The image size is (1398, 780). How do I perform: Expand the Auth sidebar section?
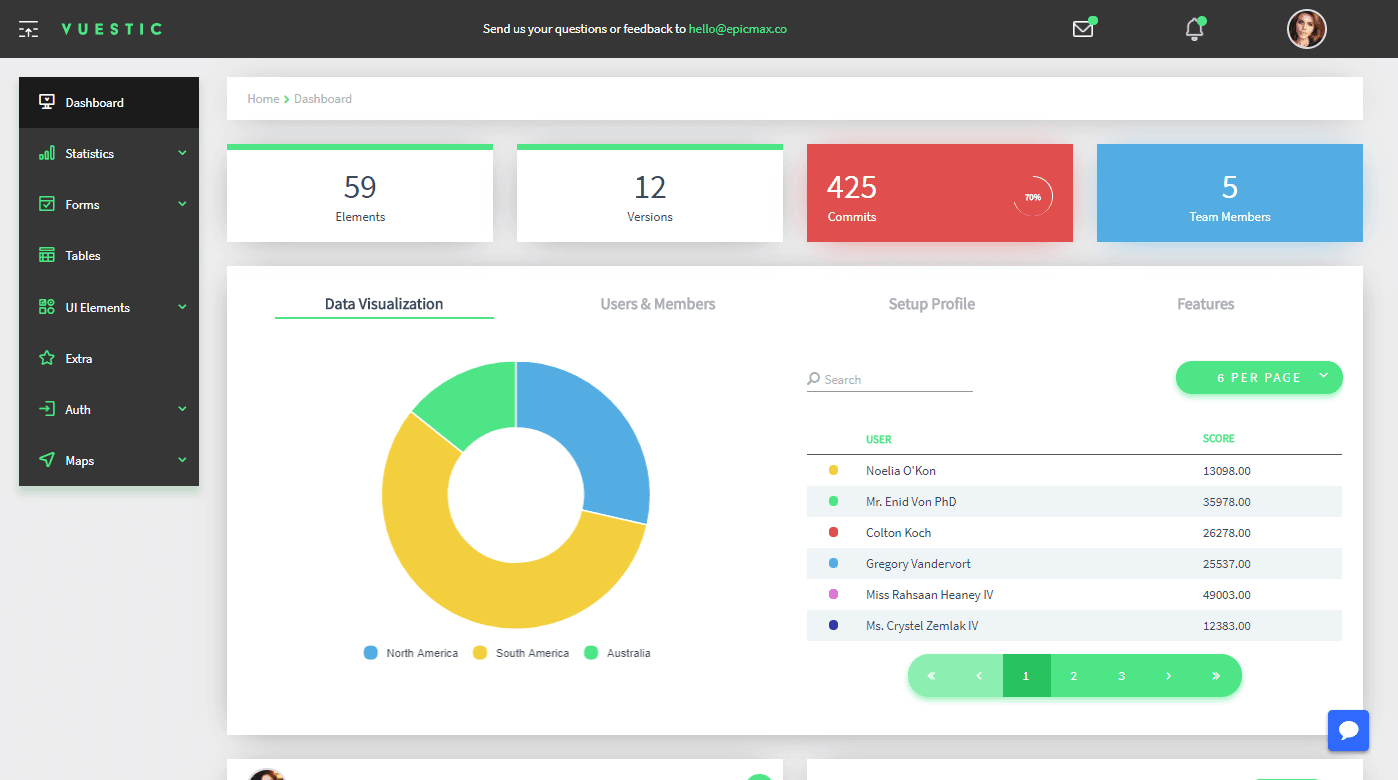pyautogui.click(x=182, y=408)
